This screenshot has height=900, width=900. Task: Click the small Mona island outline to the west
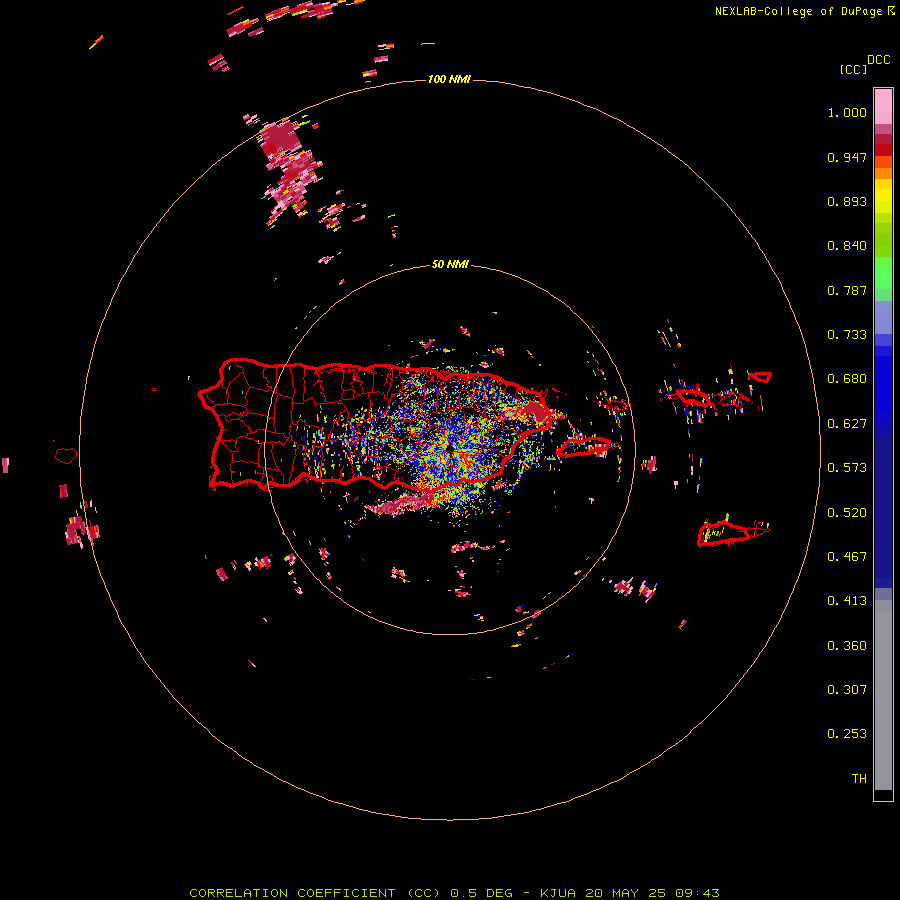[x=66, y=455]
